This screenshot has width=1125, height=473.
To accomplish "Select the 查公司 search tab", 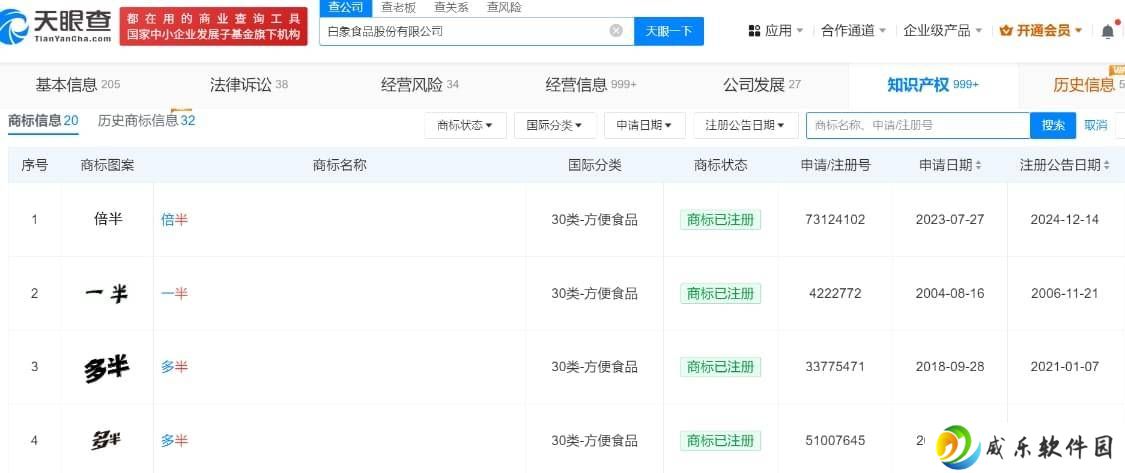I will (346, 8).
